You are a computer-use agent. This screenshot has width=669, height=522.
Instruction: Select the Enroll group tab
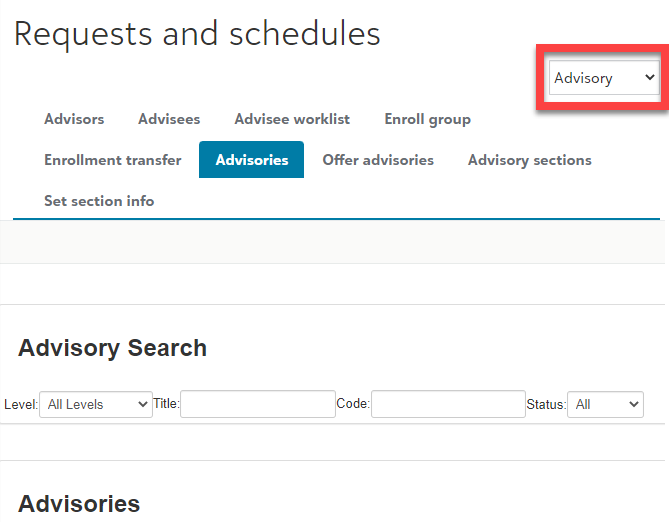point(428,119)
